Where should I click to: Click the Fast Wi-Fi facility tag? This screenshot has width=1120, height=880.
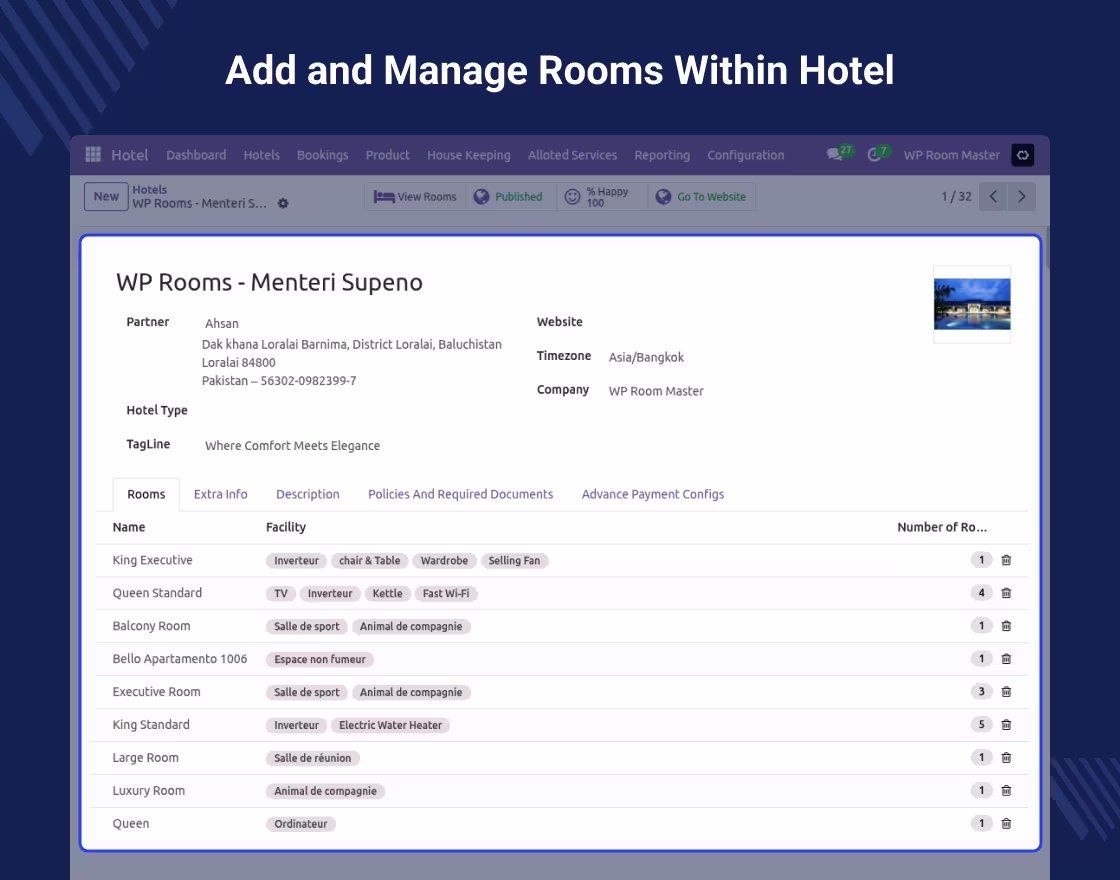click(446, 594)
